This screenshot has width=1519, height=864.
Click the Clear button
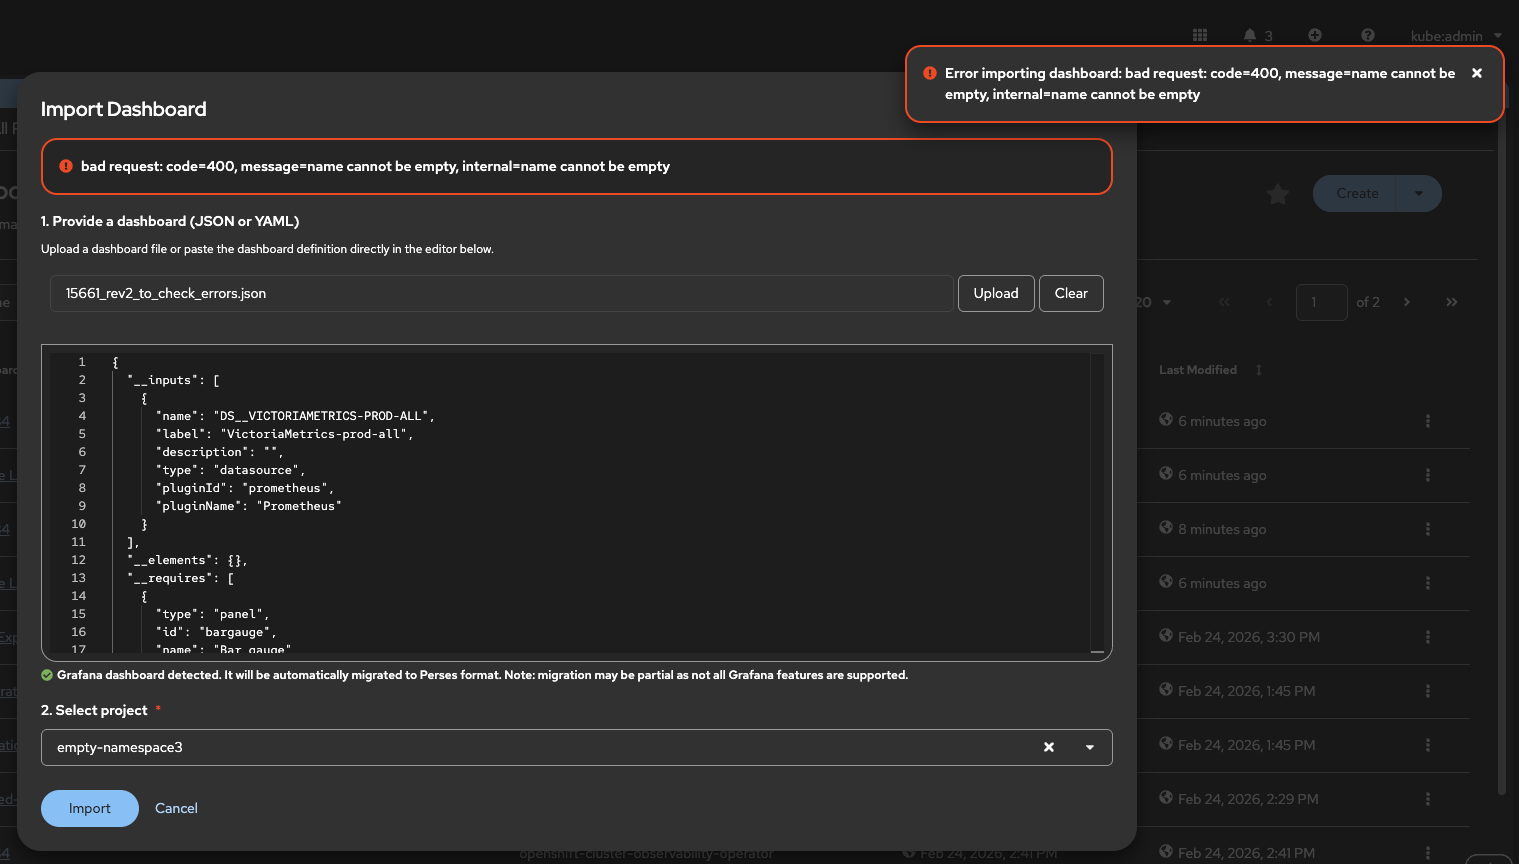1071,293
